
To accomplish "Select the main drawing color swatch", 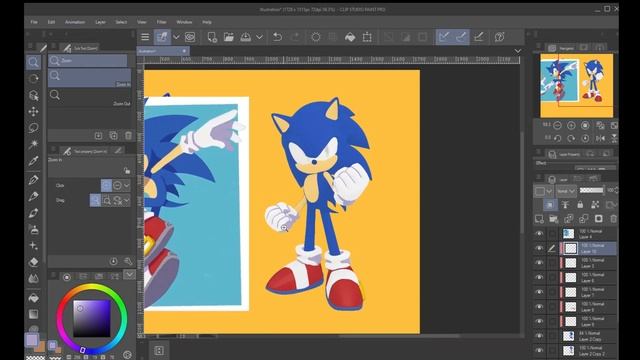I will (32, 340).
